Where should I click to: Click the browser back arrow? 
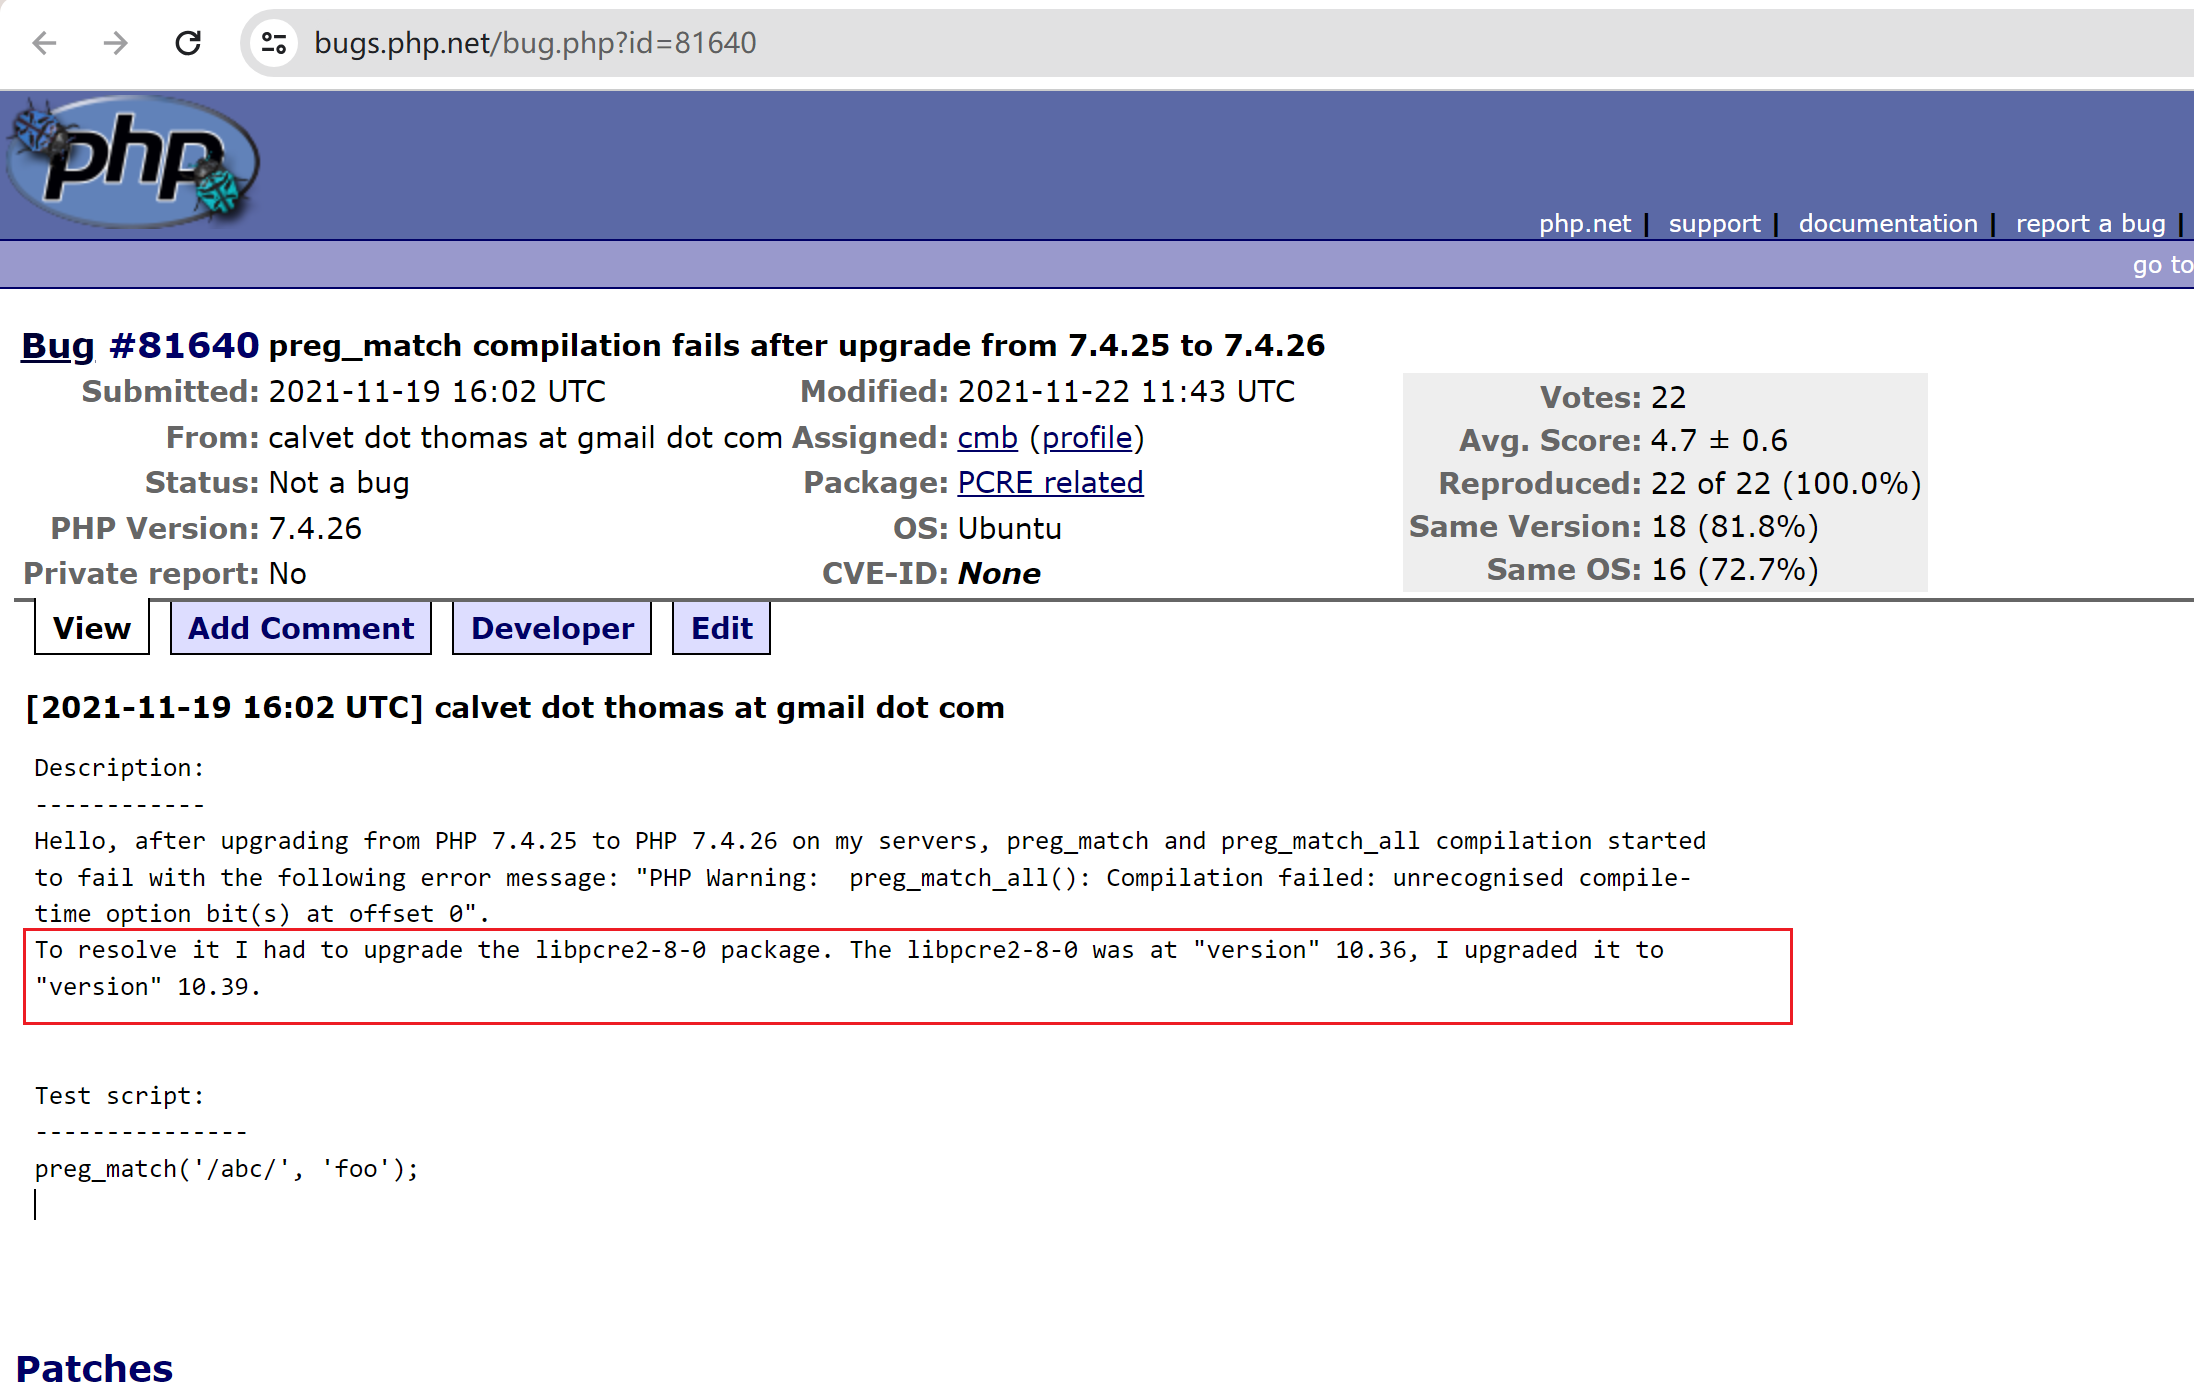tap(45, 43)
